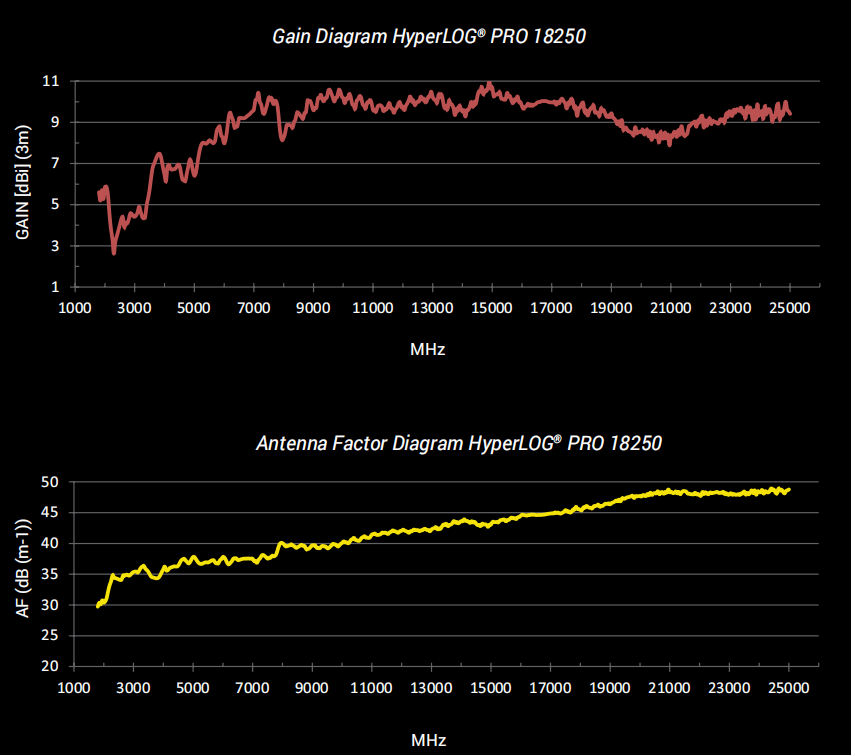
Task: Select 3000 on the Antenna Factor frequency axis
Action: pos(134,688)
